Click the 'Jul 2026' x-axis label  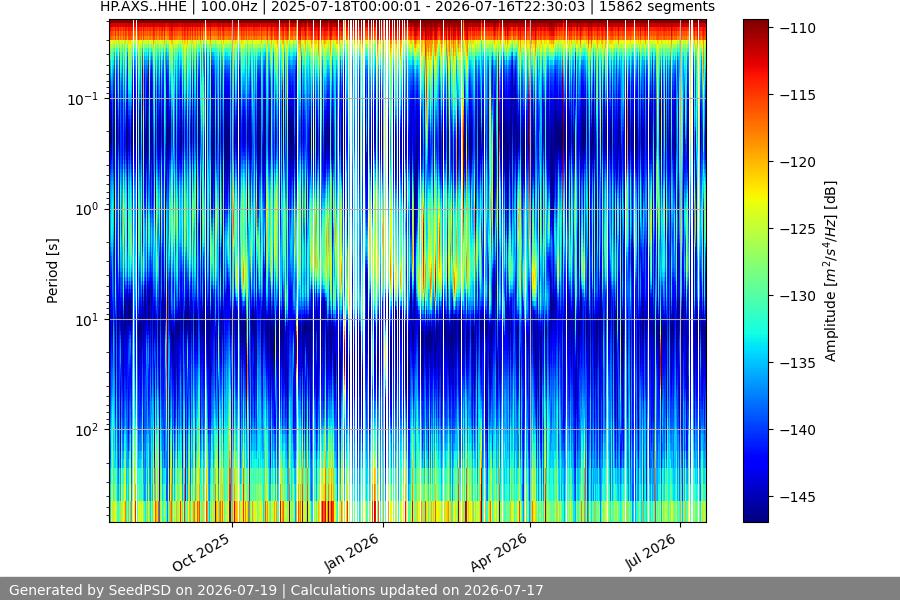pyautogui.click(x=651, y=552)
